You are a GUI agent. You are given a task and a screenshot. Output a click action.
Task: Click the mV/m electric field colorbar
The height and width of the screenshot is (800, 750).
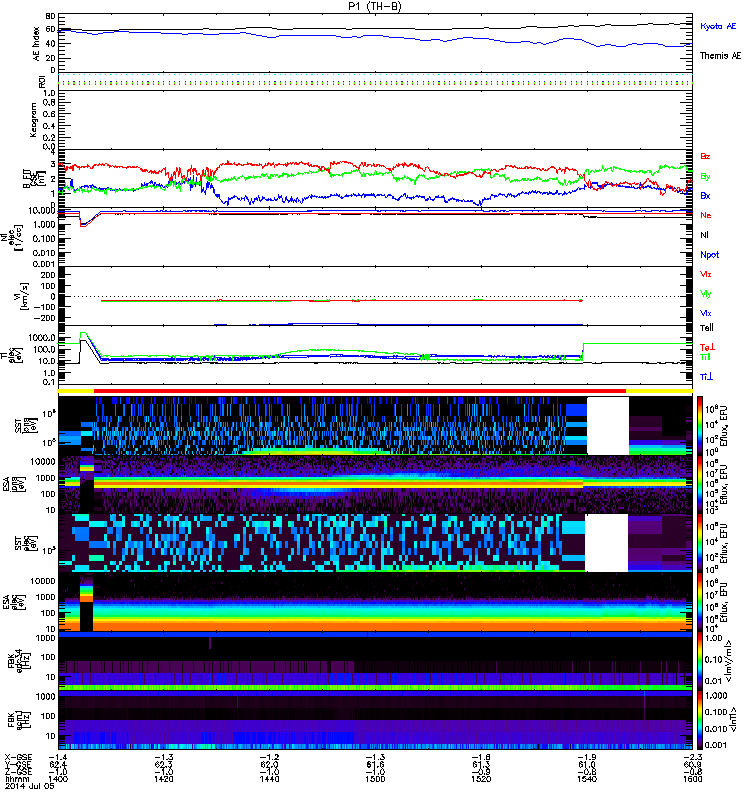tap(700, 661)
